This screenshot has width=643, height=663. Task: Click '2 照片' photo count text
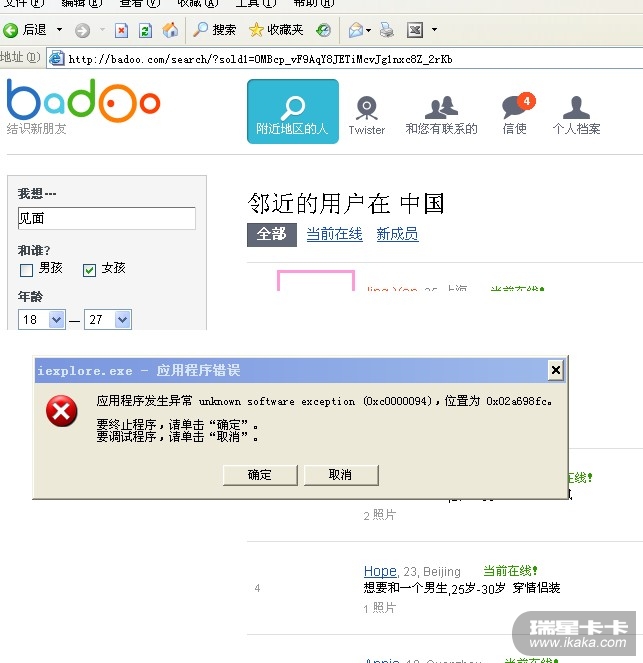[380, 515]
